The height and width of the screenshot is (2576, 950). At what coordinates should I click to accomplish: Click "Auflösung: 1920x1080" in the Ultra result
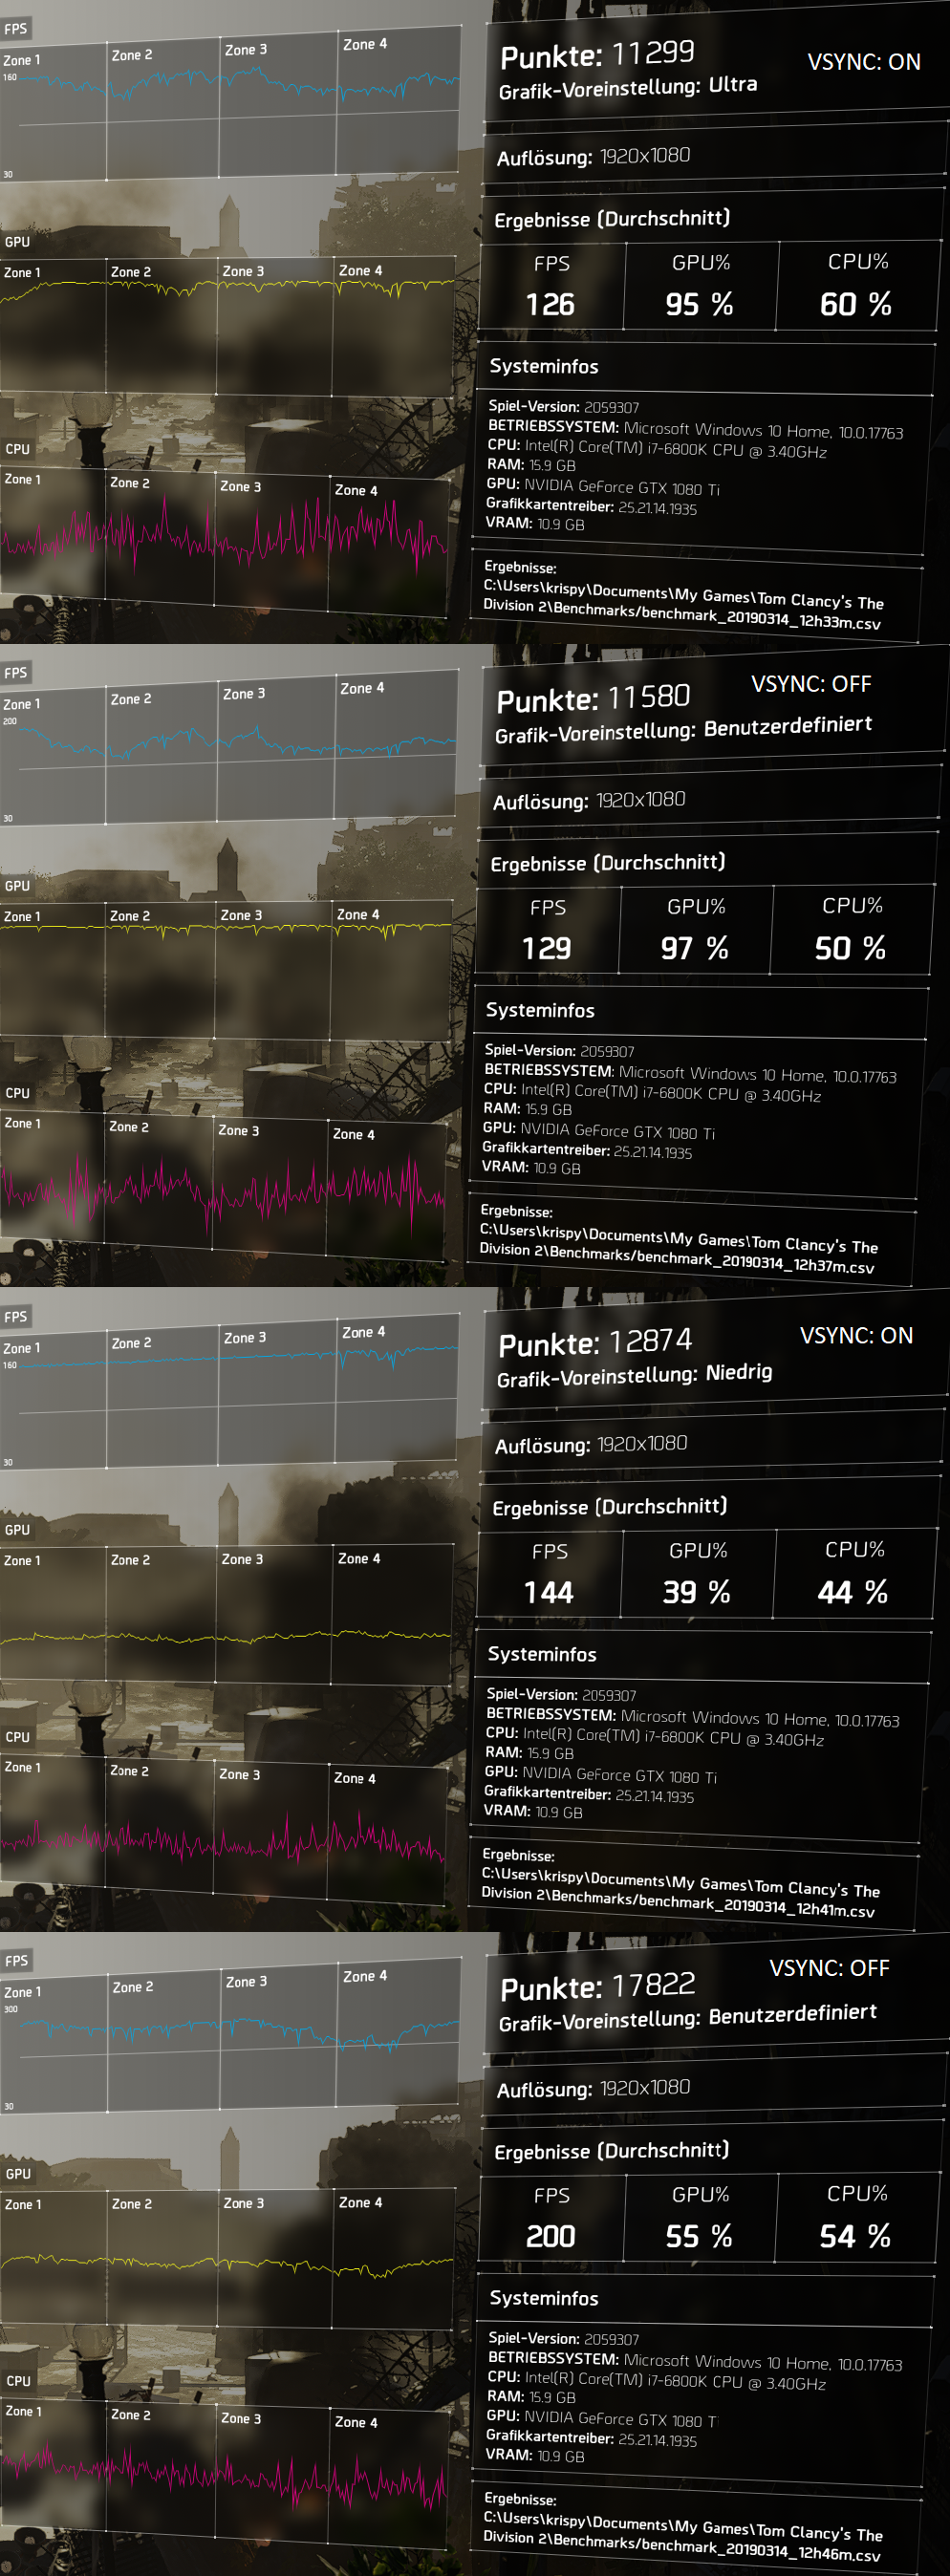[594, 157]
